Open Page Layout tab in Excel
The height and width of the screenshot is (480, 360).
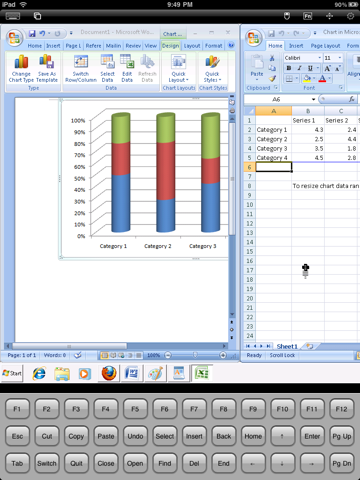pyautogui.click(x=325, y=46)
